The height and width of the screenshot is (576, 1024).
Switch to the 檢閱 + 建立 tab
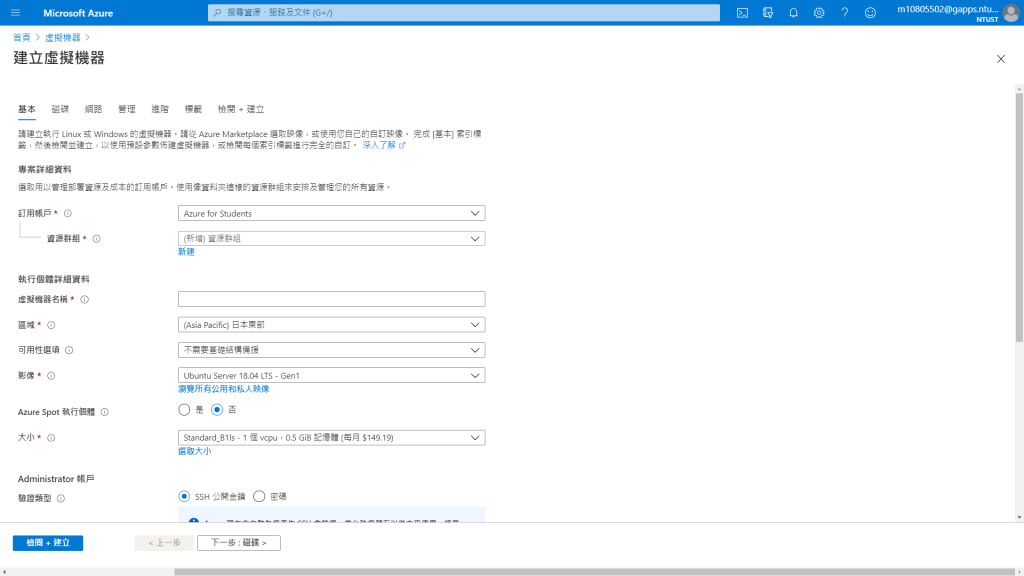coord(241,109)
